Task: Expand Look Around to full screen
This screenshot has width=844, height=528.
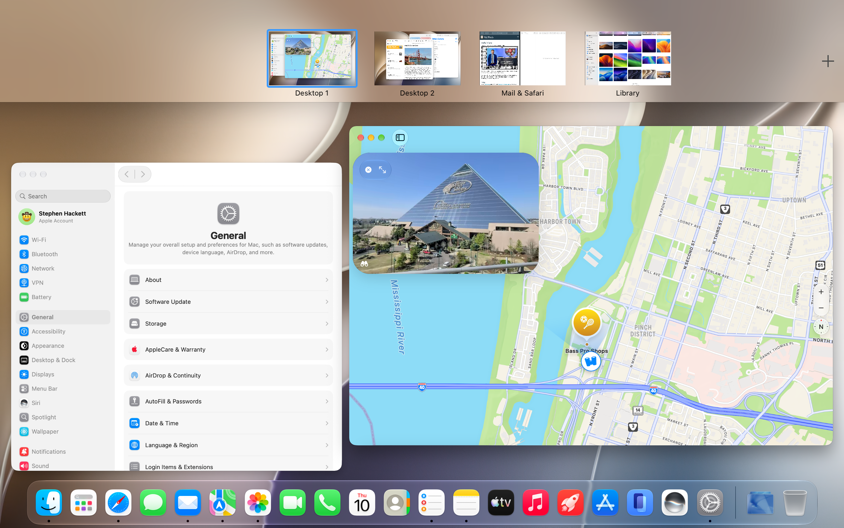Action: click(383, 170)
